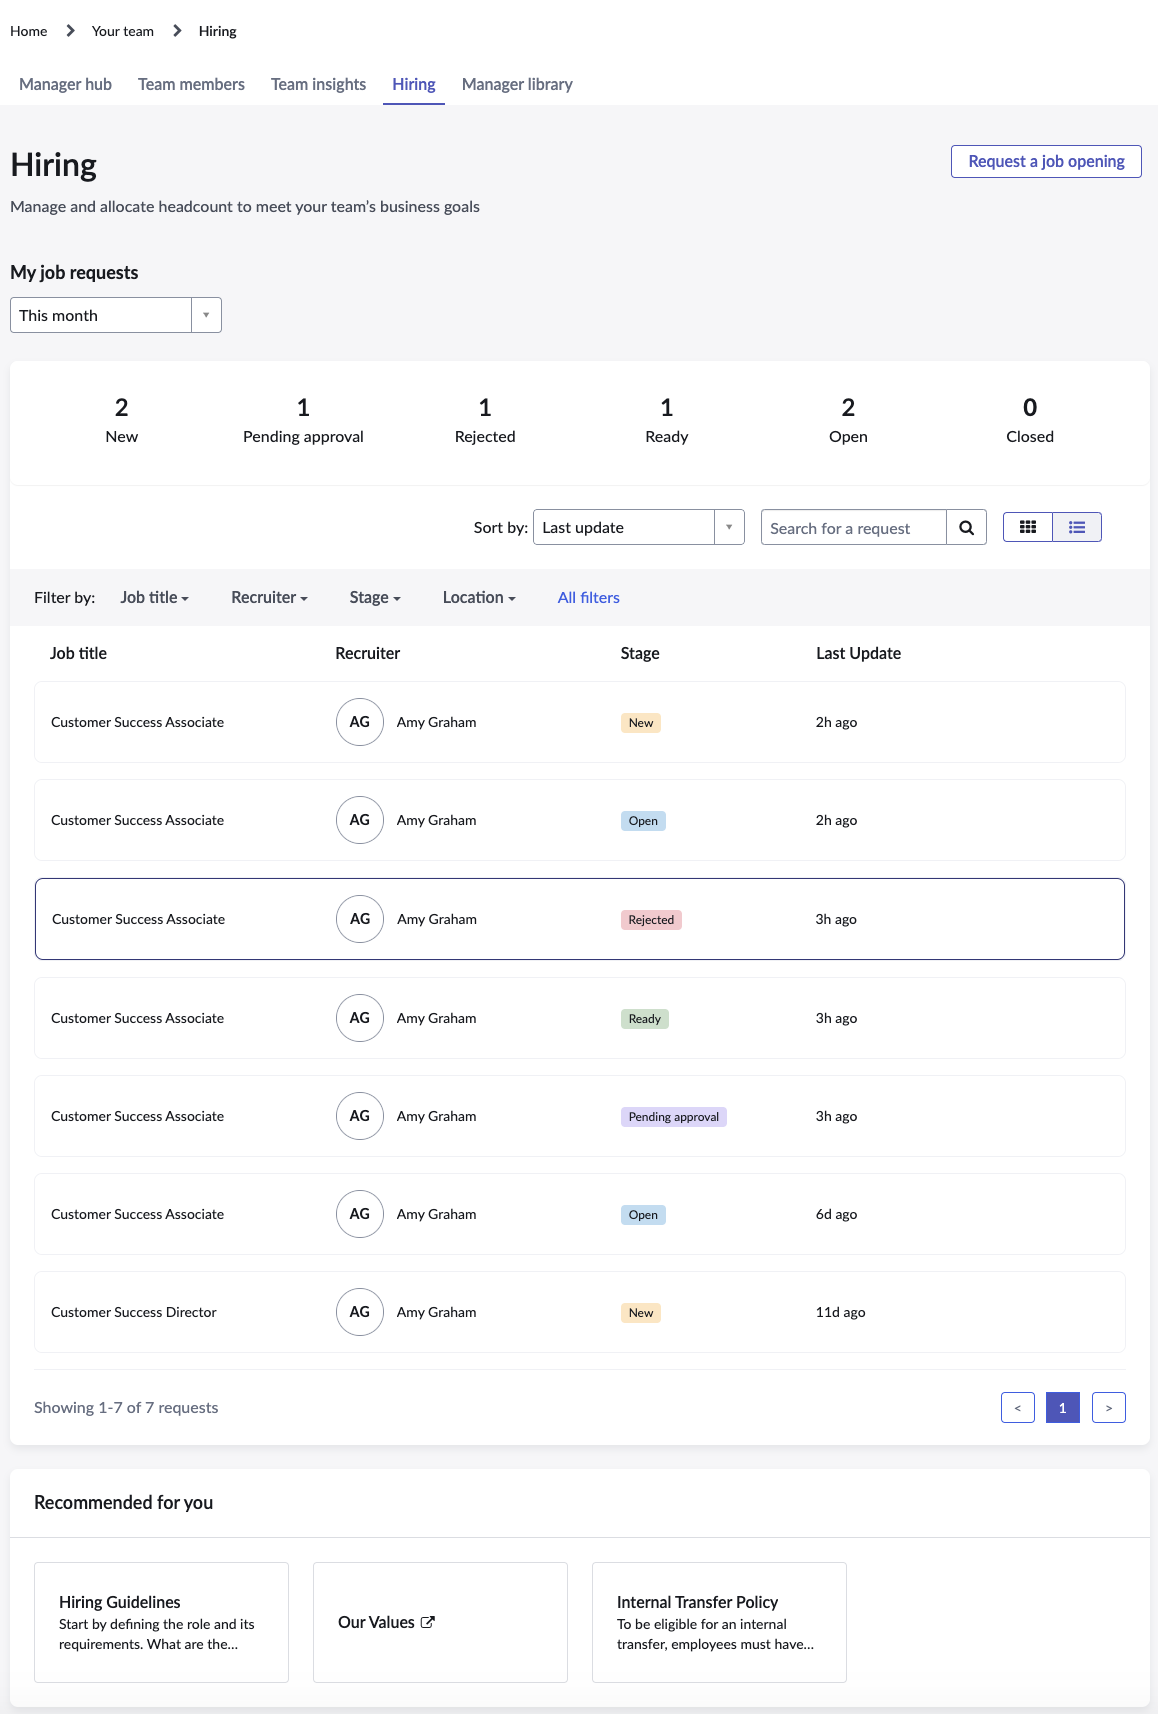Click AG avatar in Pending approval row
The image size is (1158, 1714).
pyautogui.click(x=360, y=1116)
